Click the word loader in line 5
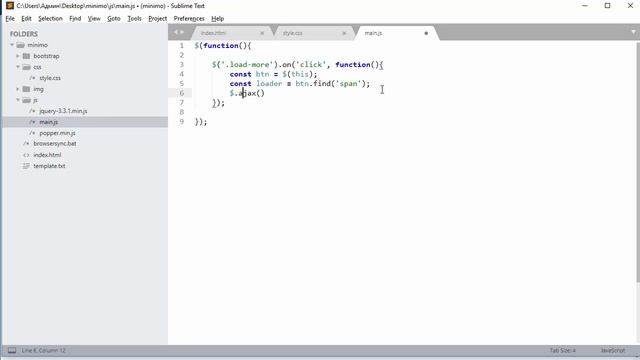640x360 pixels. (x=269, y=84)
